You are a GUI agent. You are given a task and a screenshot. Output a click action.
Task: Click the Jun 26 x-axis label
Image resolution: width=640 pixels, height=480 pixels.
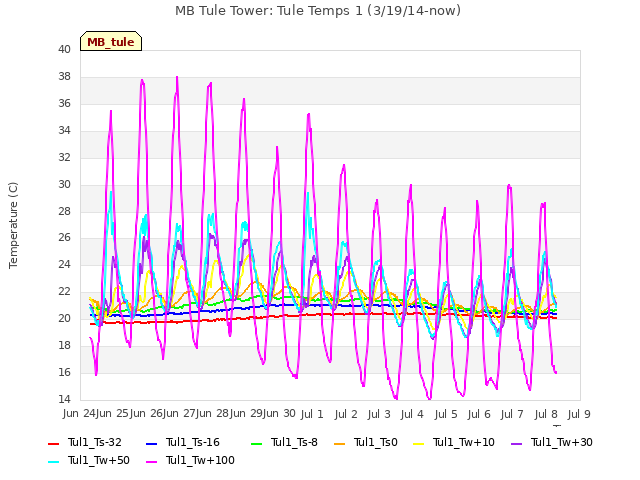coord(146,413)
